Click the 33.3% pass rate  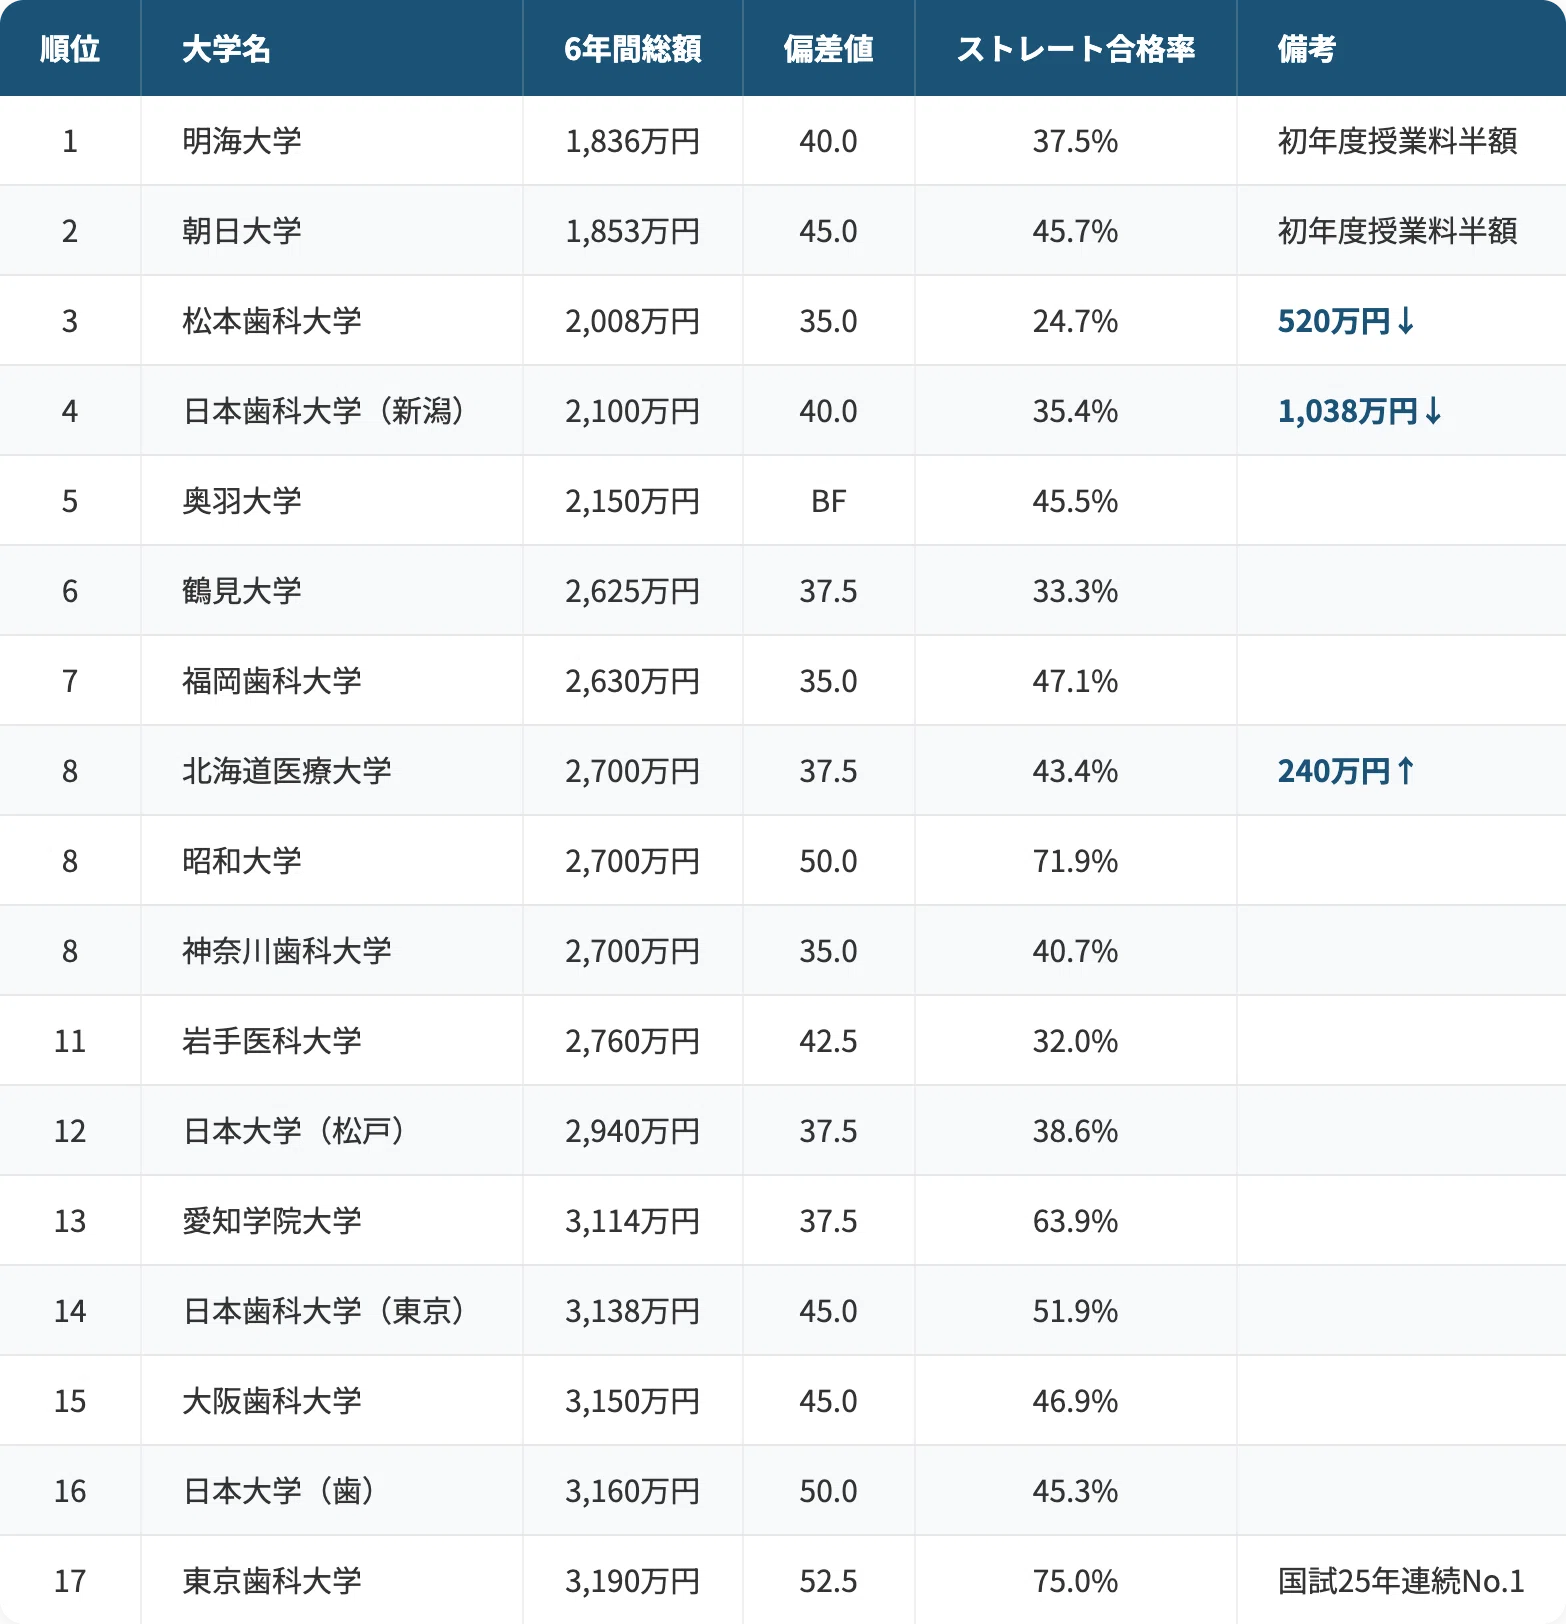tap(1076, 591)
